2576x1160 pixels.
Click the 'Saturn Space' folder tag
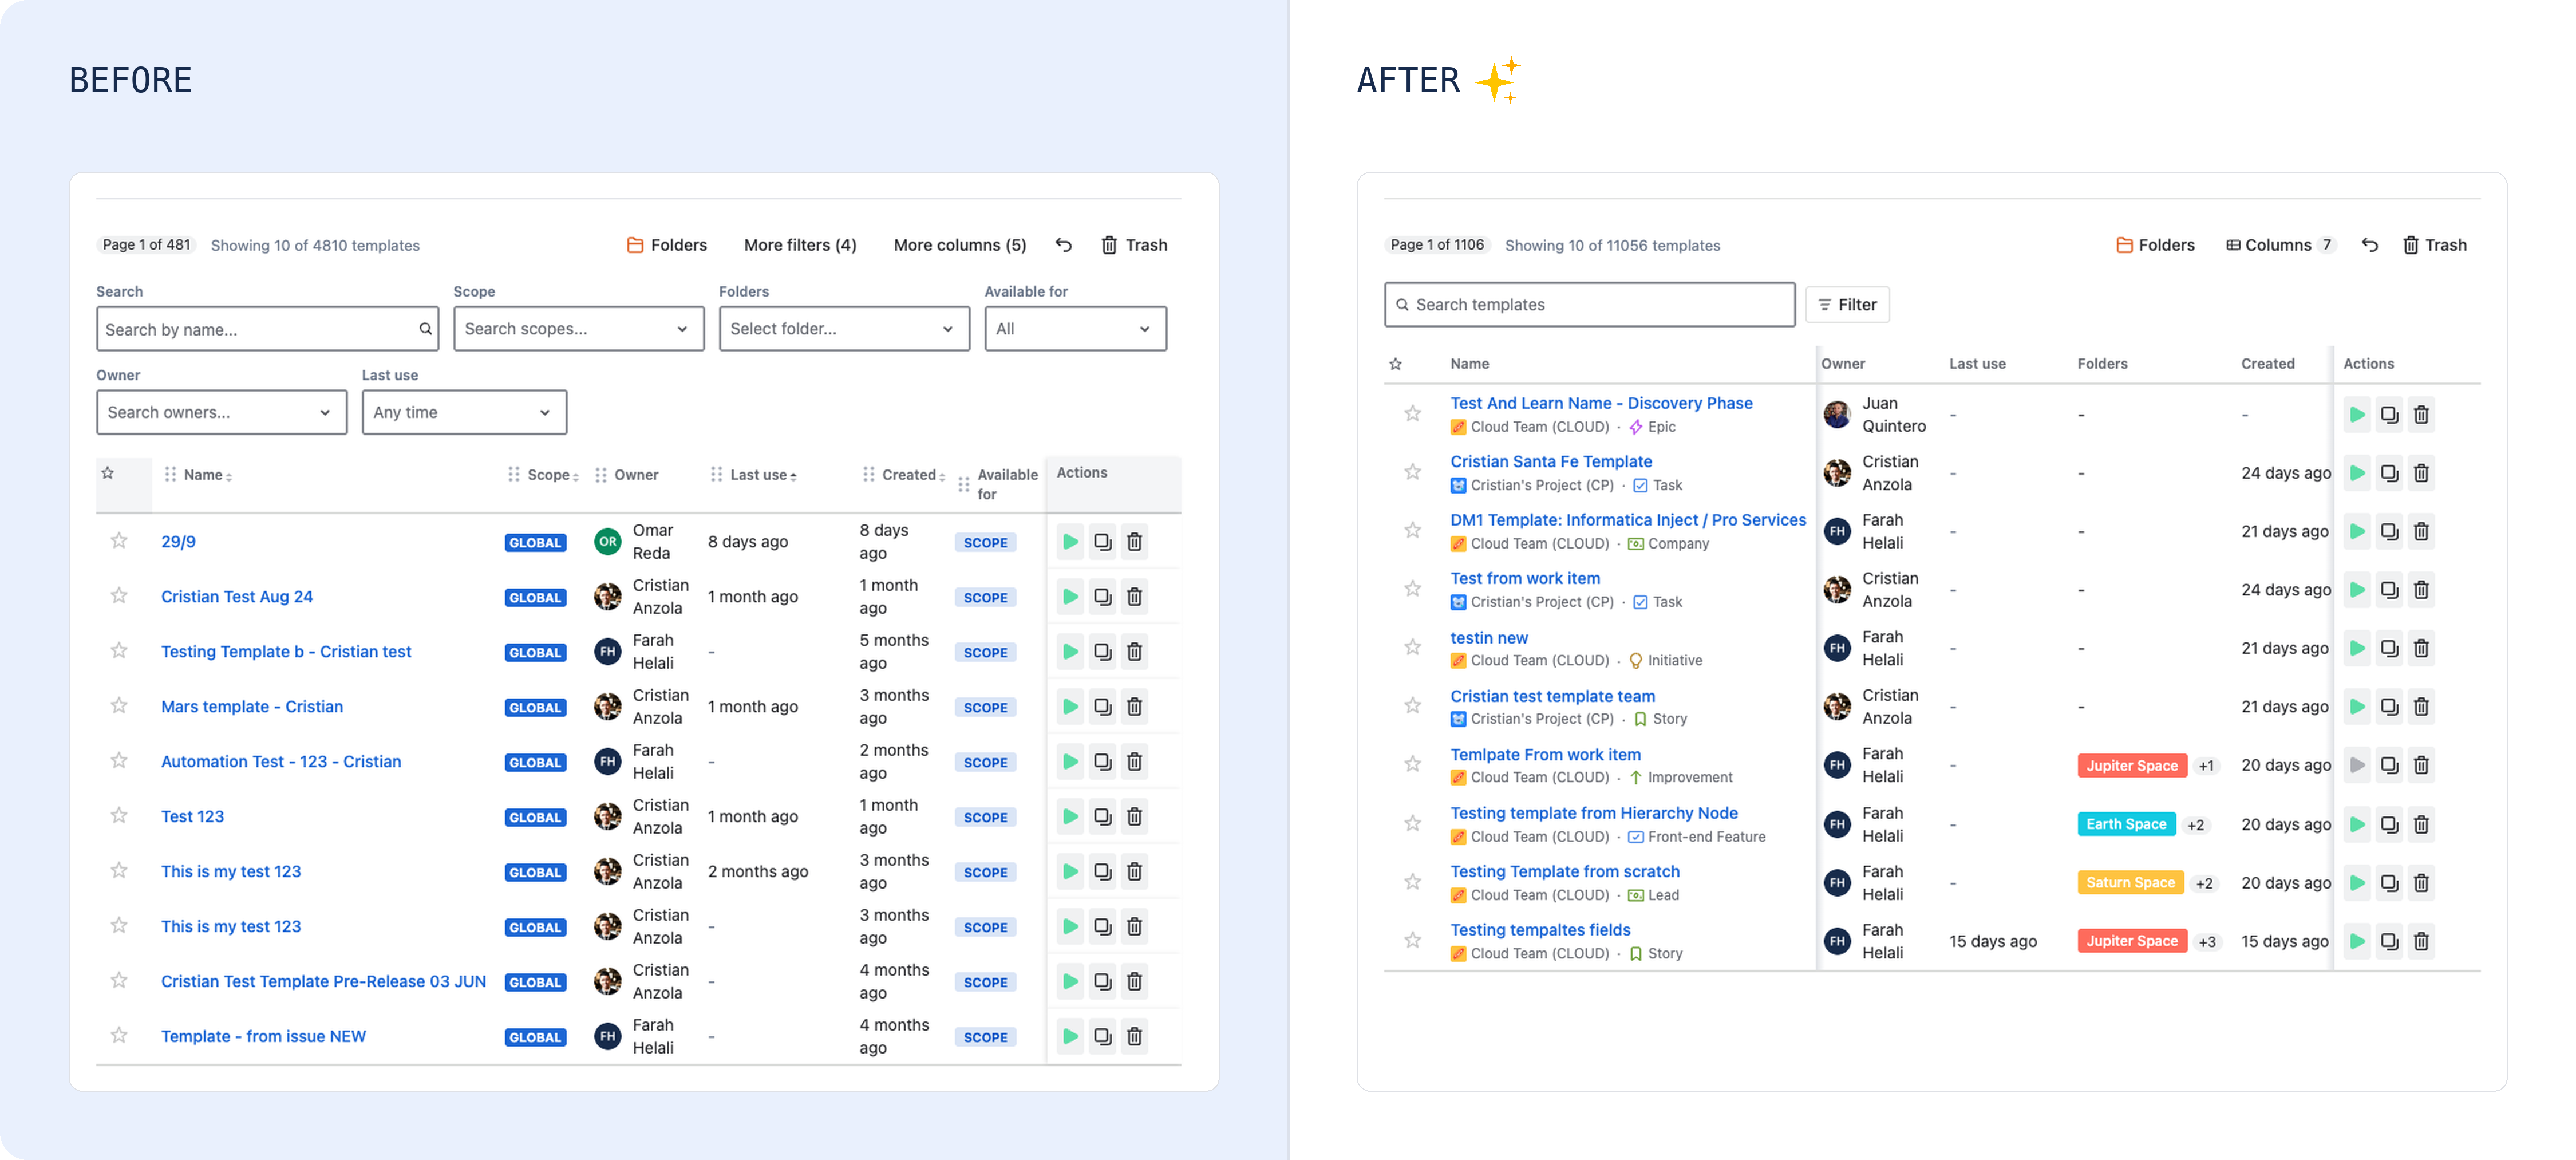point(2130,883)
